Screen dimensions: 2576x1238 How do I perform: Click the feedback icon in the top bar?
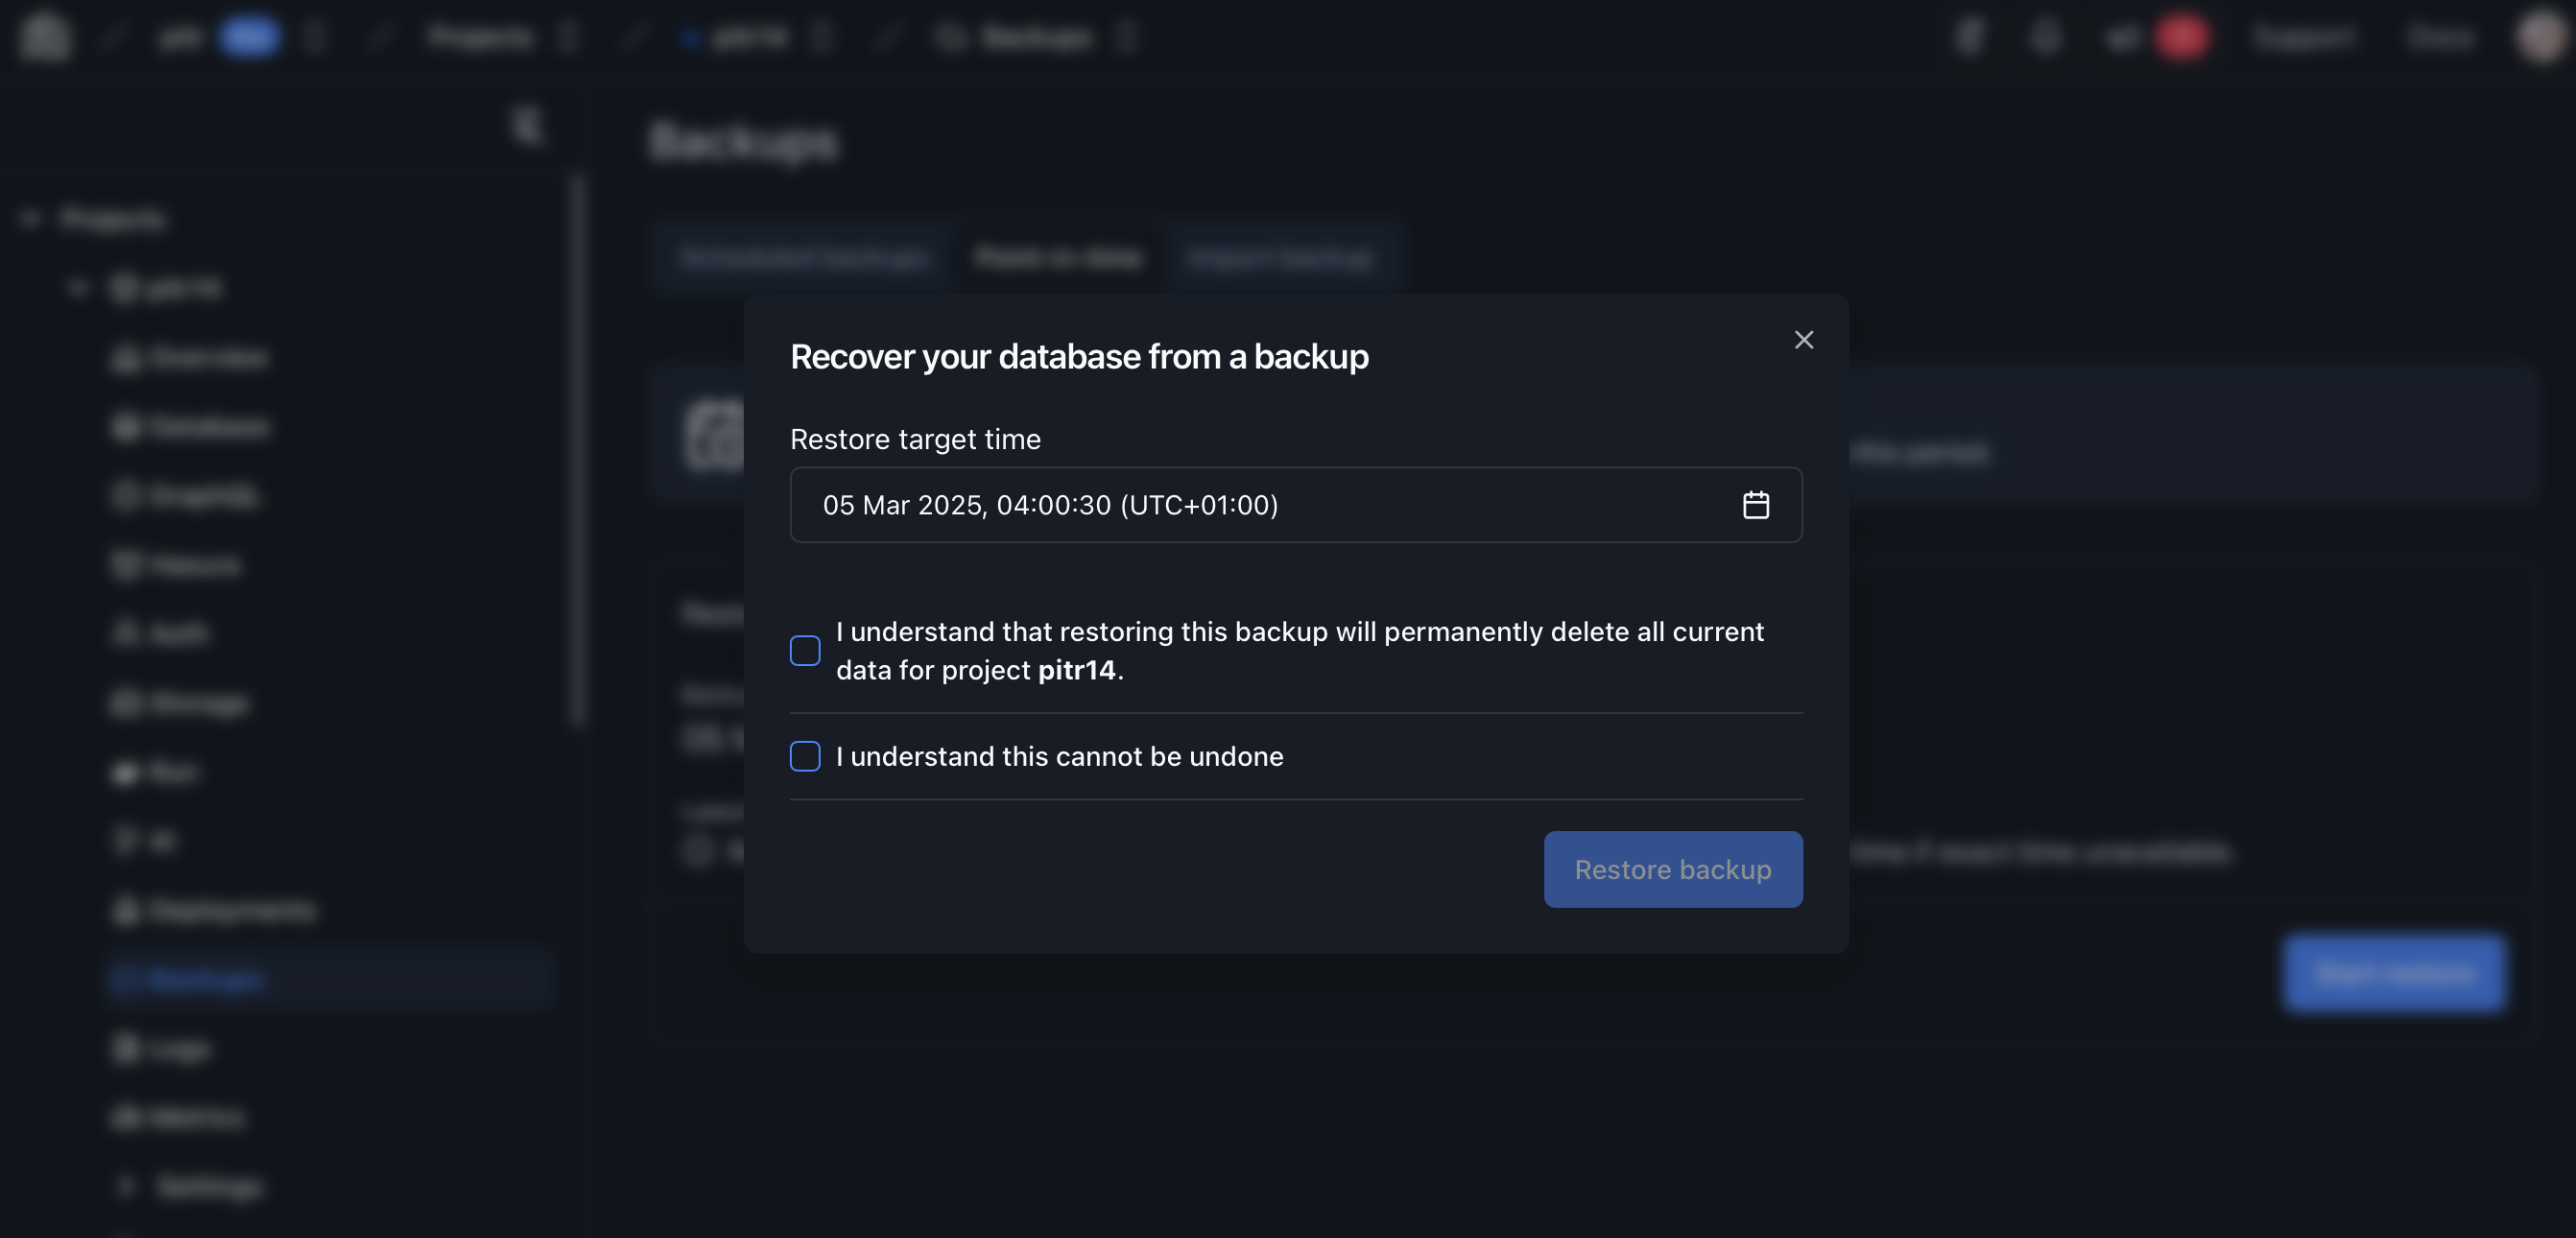point(1969,37)
